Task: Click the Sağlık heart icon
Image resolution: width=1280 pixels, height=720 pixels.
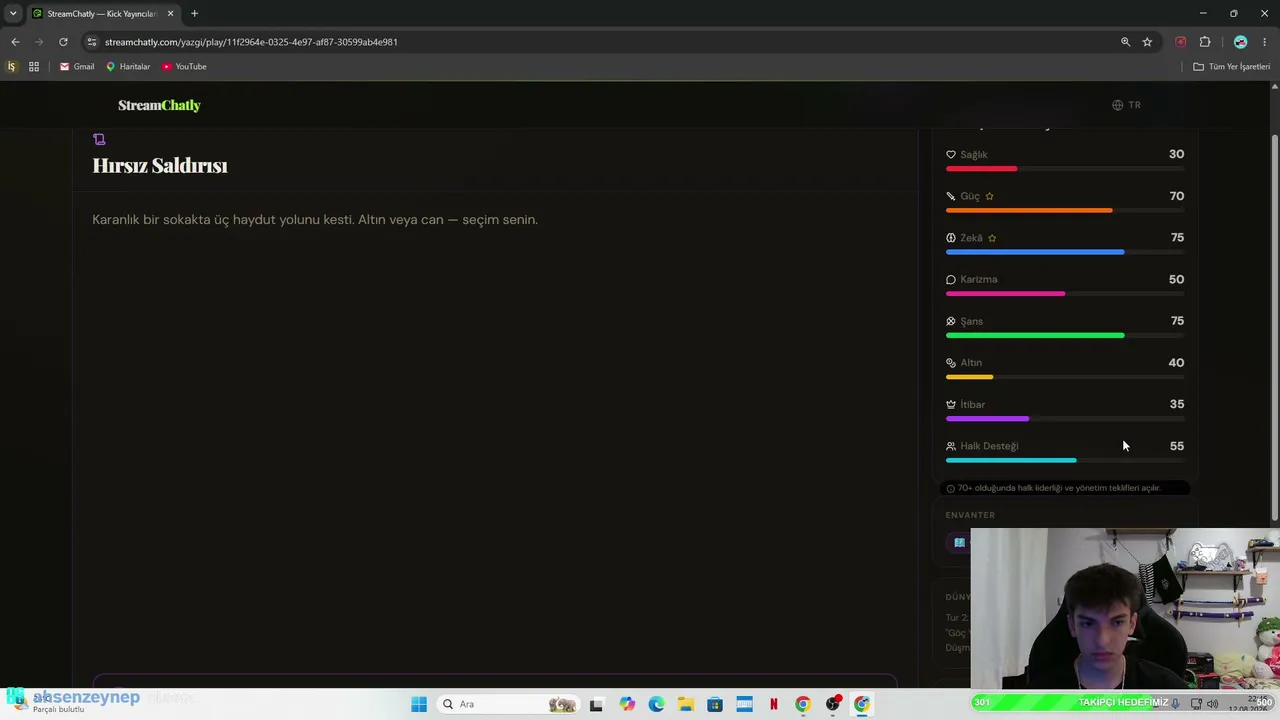Action: click(x=950, y=155)
